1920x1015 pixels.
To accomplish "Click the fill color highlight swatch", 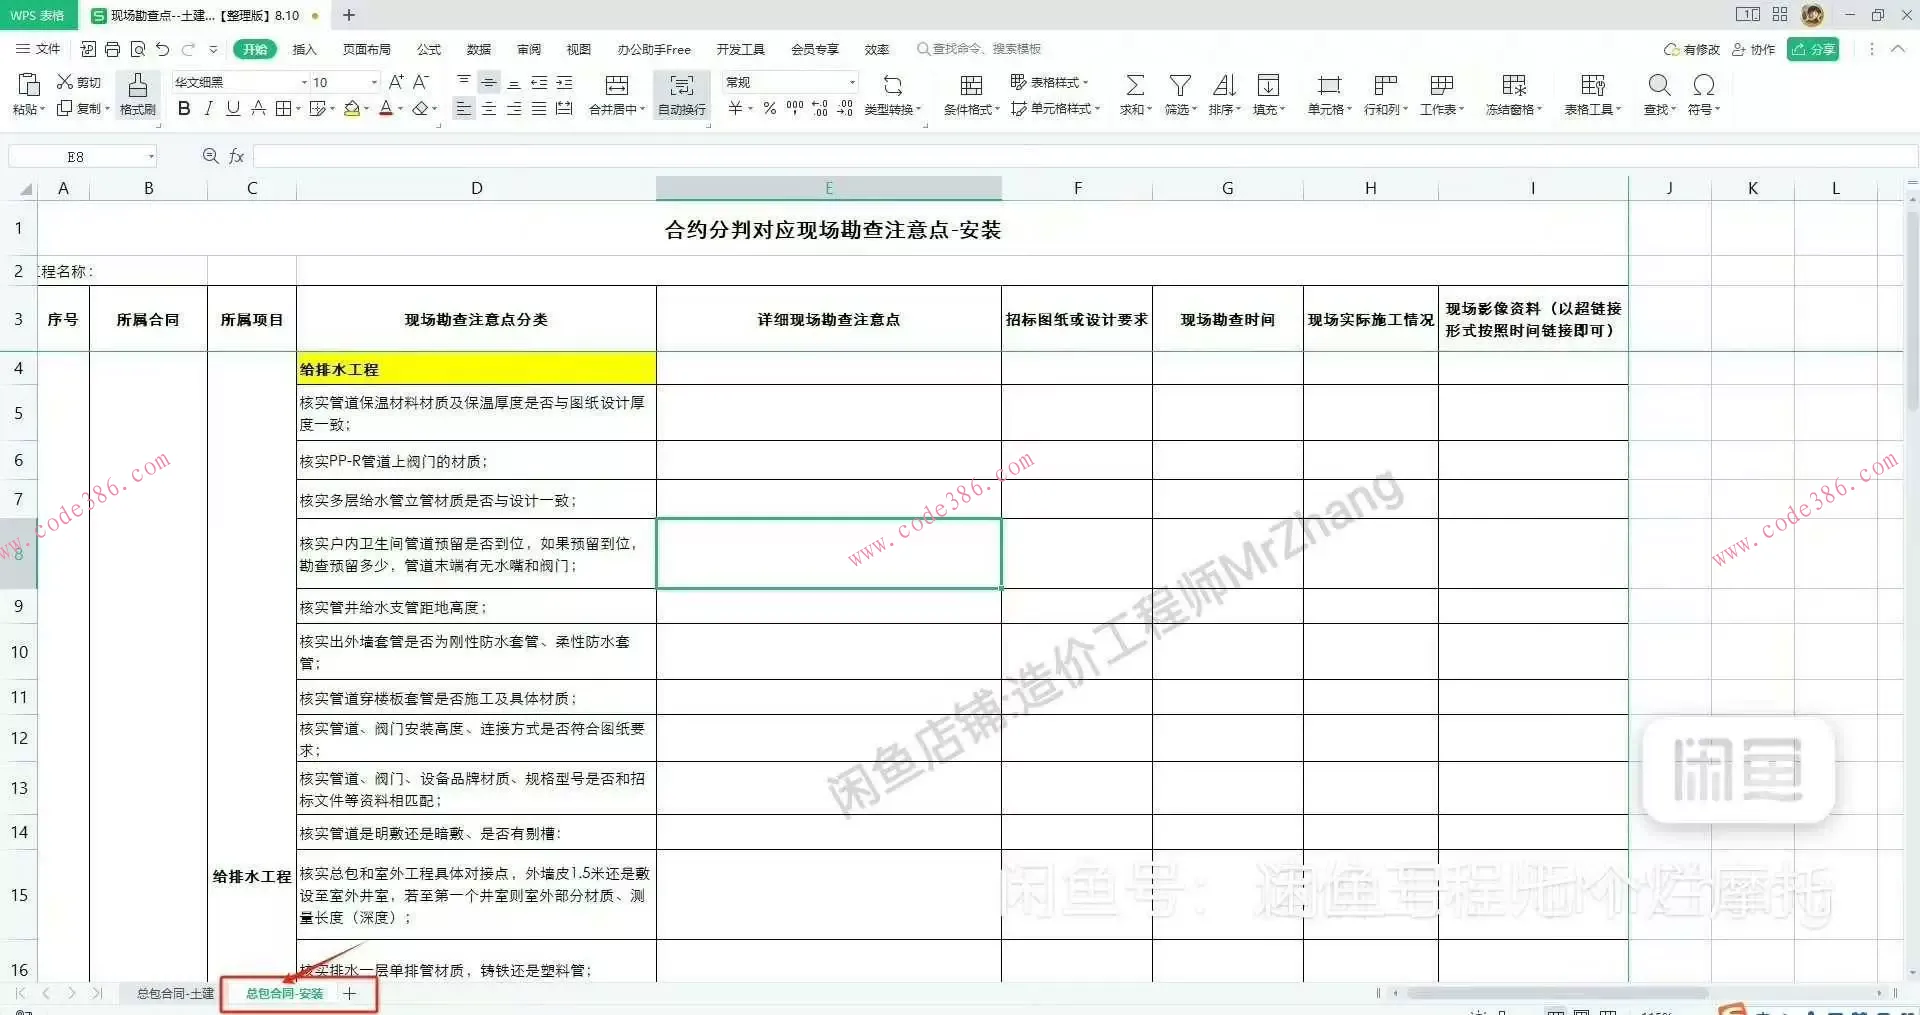I will [351, 109].
